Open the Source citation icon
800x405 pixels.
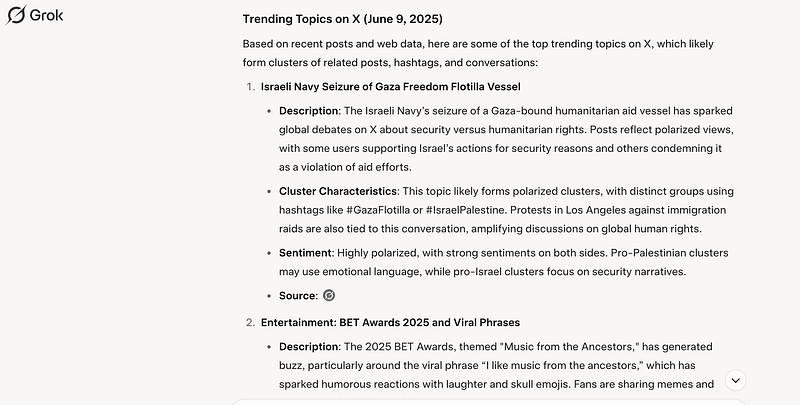point(329,295)
